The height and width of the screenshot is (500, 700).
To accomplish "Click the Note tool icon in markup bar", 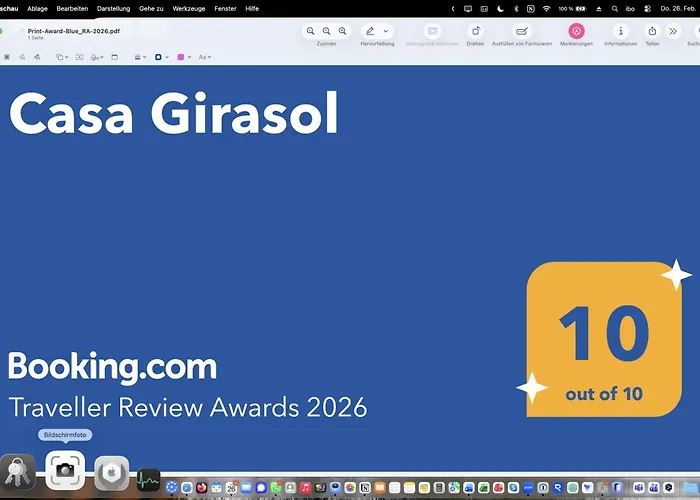I will [x=115, y=57].
